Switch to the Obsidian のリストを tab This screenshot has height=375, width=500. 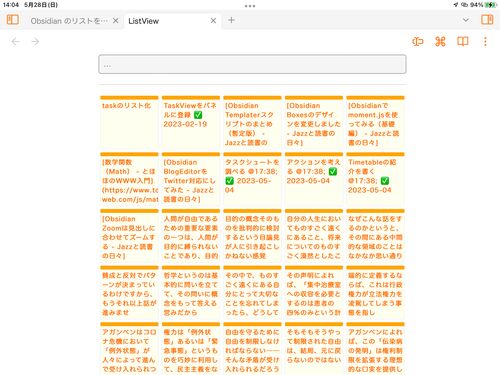coord(69,21)
